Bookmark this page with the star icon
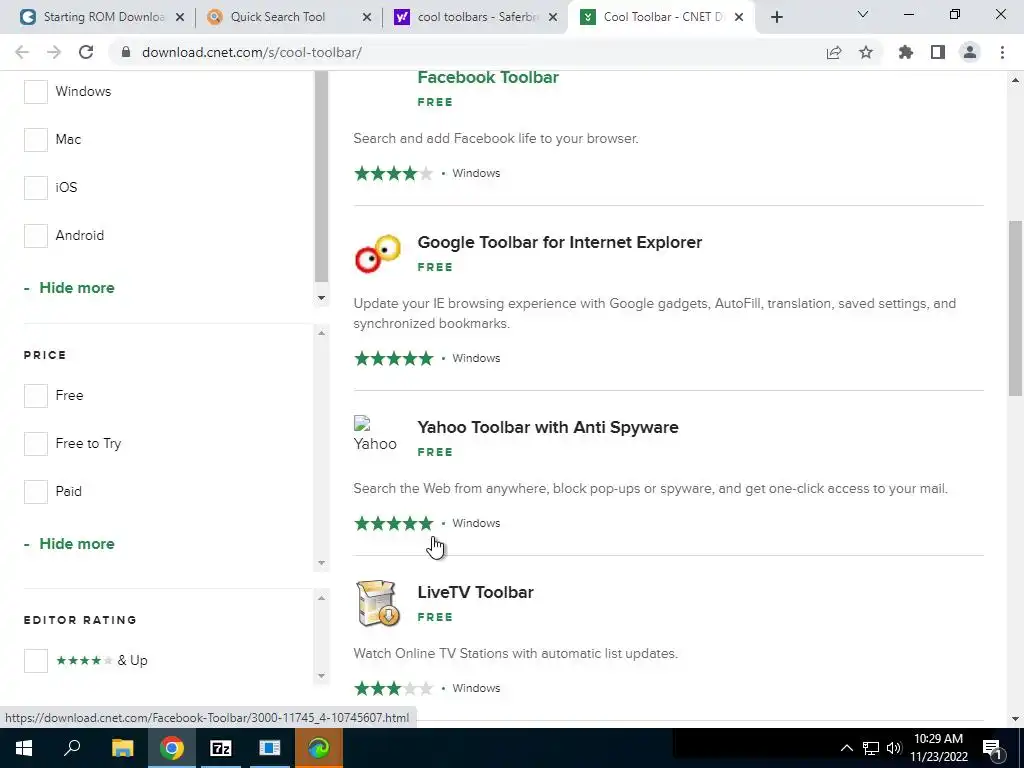This screenshot has height=768, width=1024. click(x=866, y=52)
